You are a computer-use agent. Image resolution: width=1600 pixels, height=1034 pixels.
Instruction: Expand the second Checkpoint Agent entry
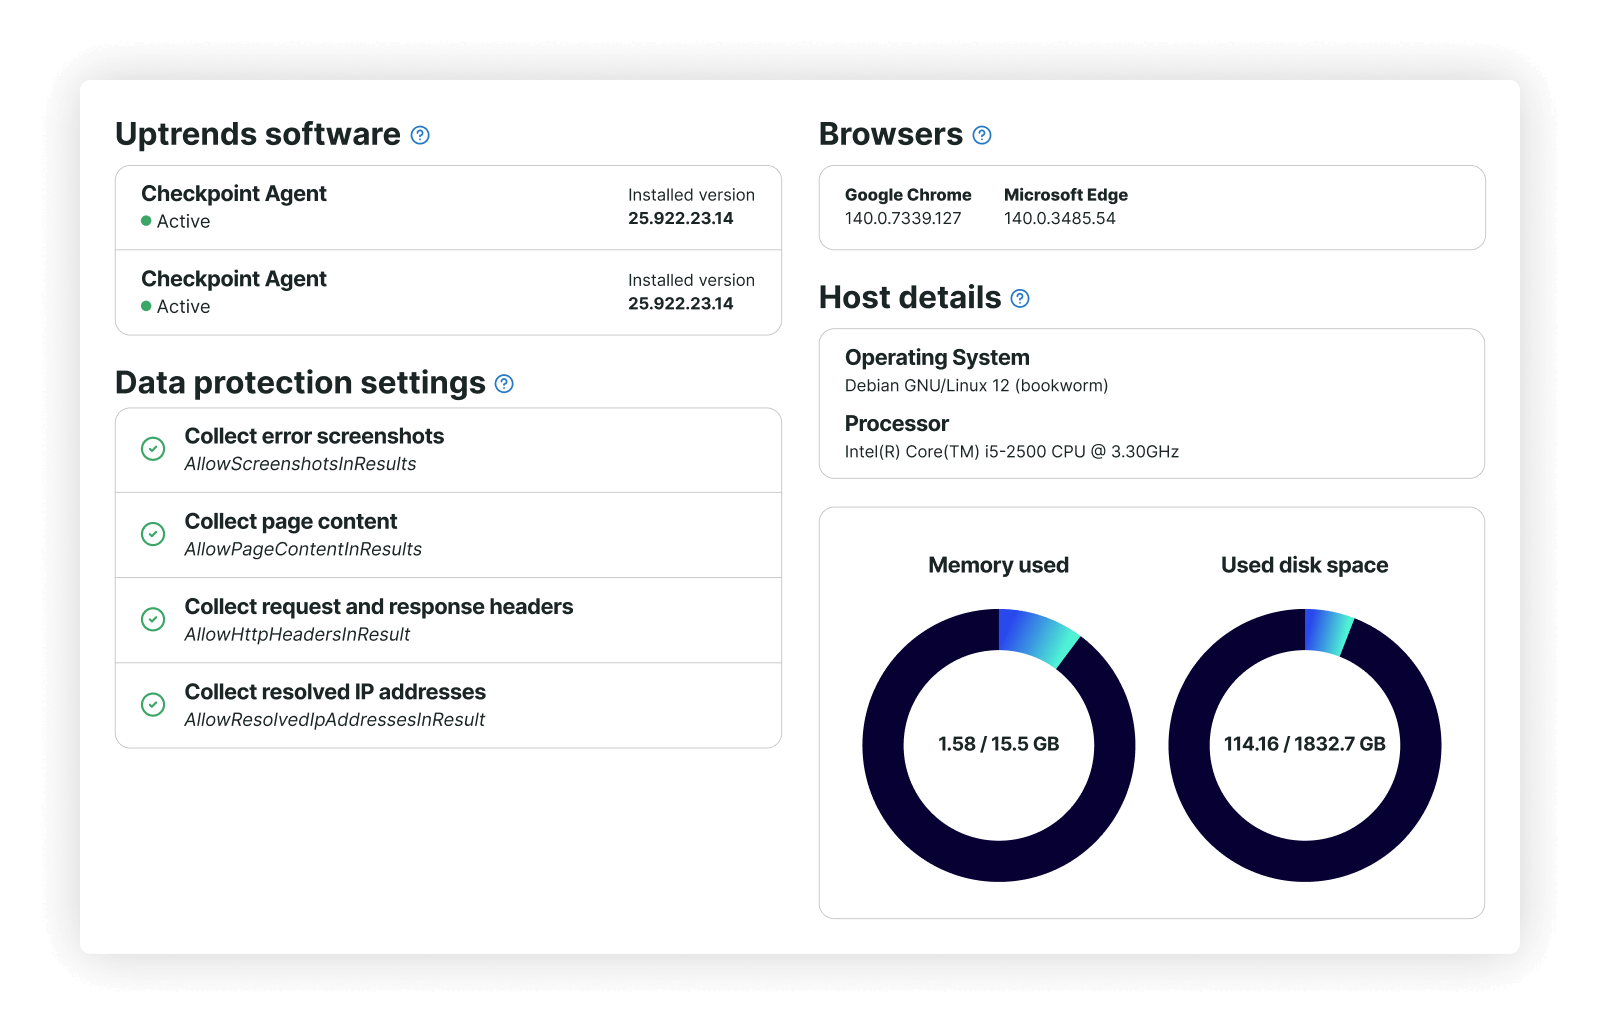[448, 292]
